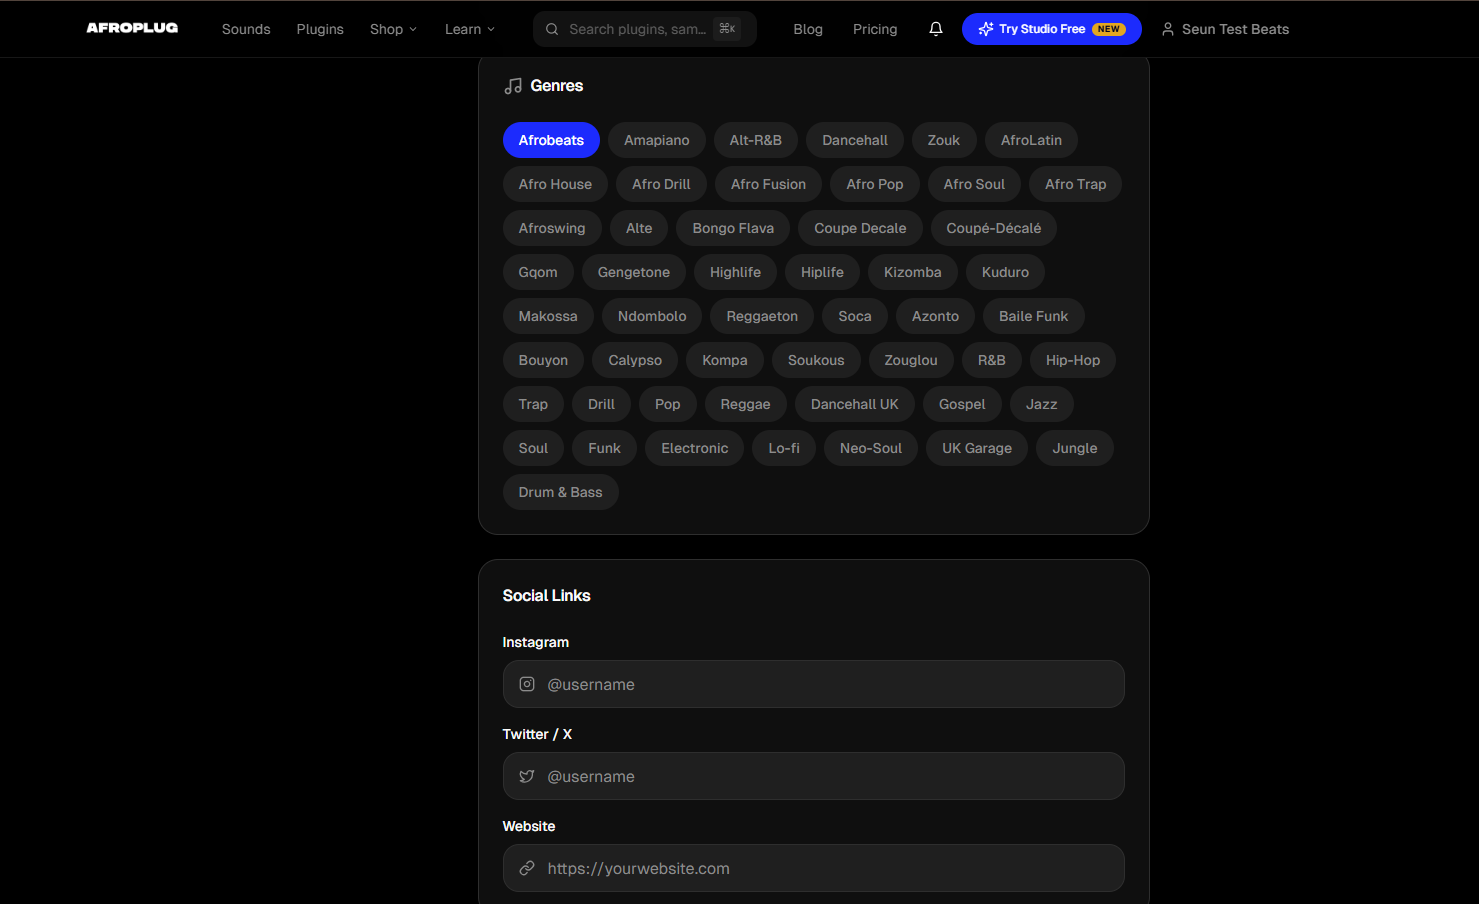The image size is (1479, 904).
Task: Go to the Sounds page
Action: [x=246, y=29]
